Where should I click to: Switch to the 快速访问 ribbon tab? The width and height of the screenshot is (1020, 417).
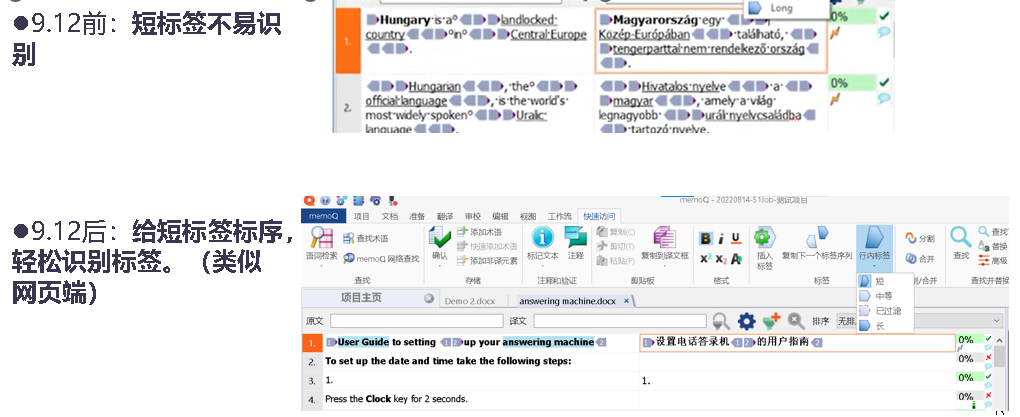pos(597,216)
